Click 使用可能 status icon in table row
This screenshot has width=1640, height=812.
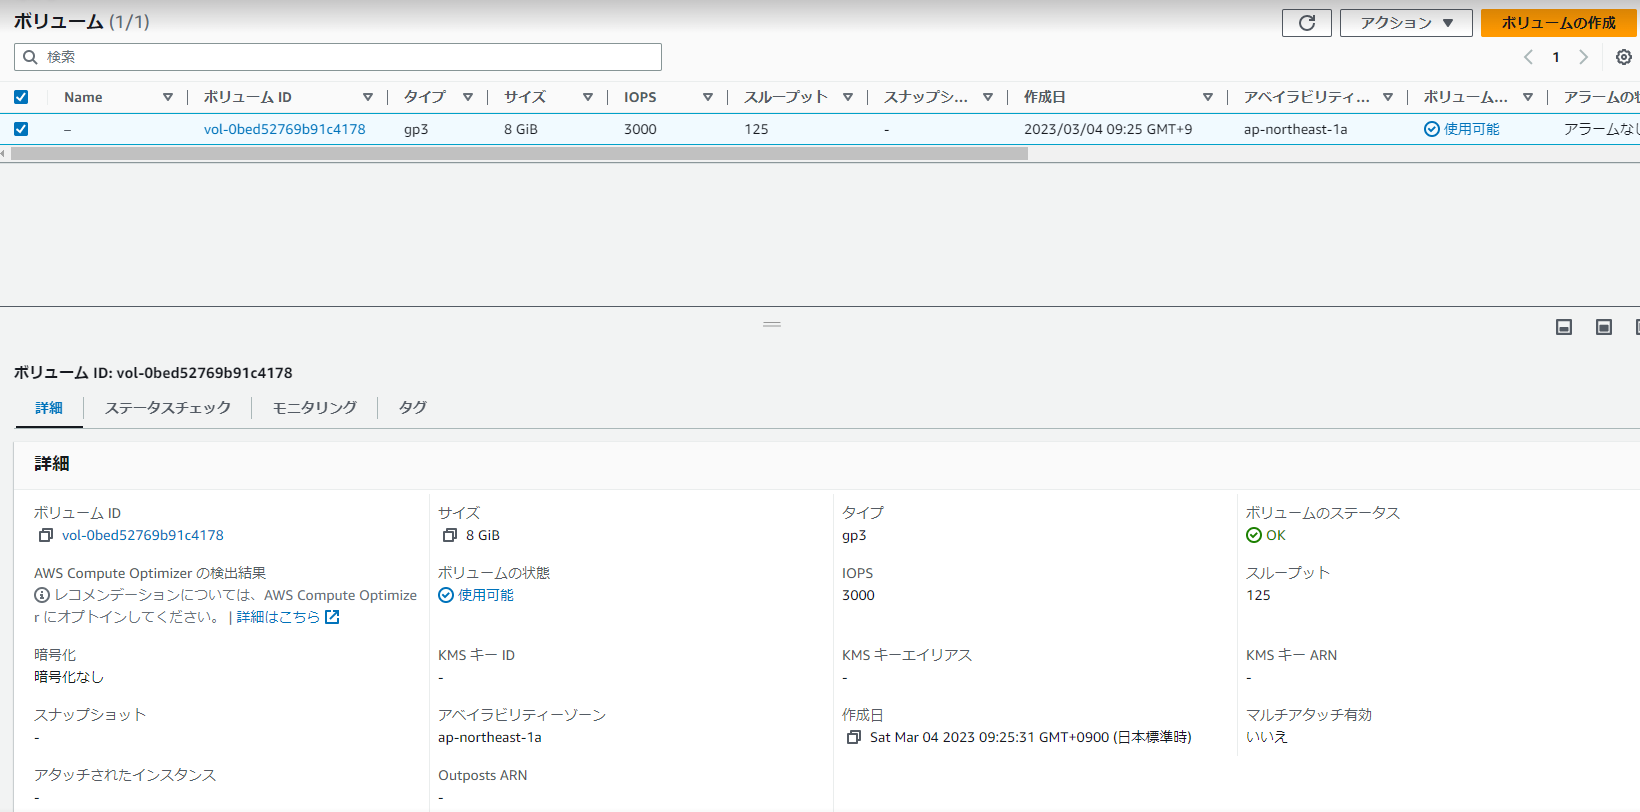tap(1431, 129)
